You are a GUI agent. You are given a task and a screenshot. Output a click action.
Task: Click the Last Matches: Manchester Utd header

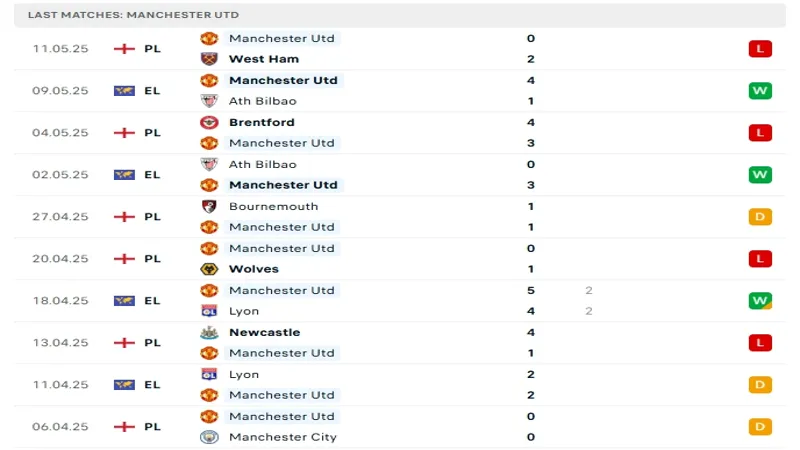click(133, 15)
